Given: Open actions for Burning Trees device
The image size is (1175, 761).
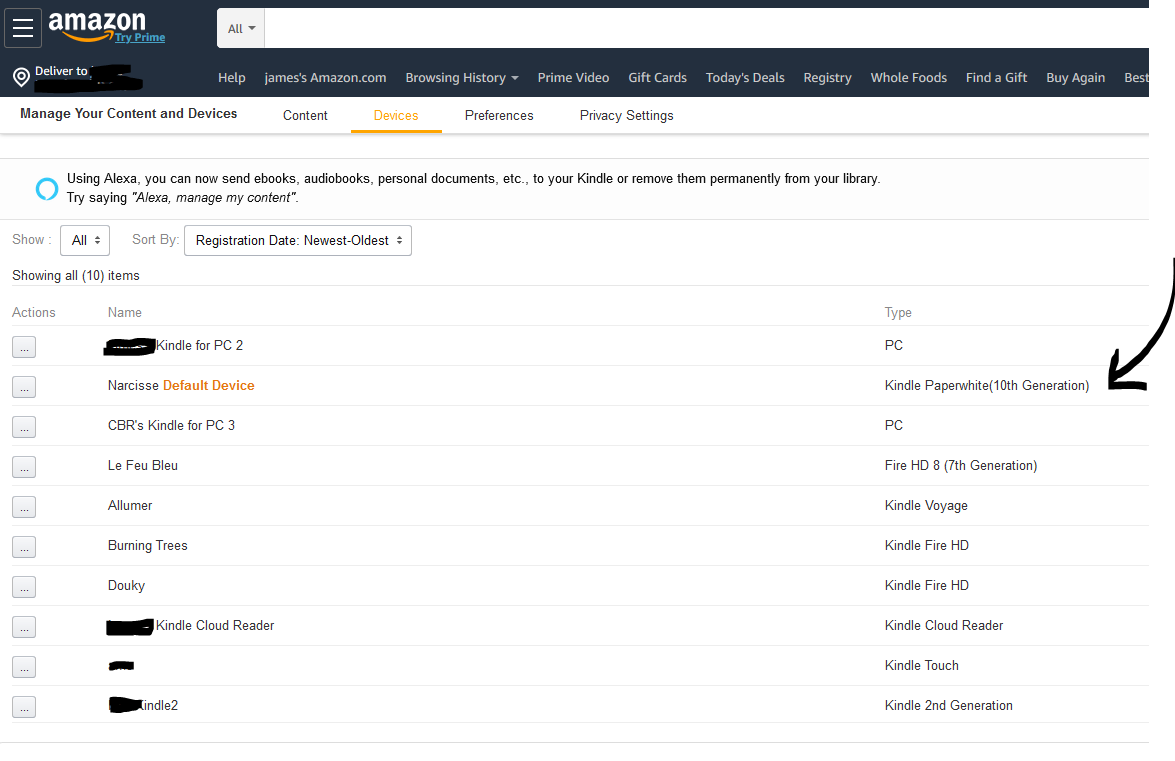Looking at the screenshot, I should coord(24,547).
